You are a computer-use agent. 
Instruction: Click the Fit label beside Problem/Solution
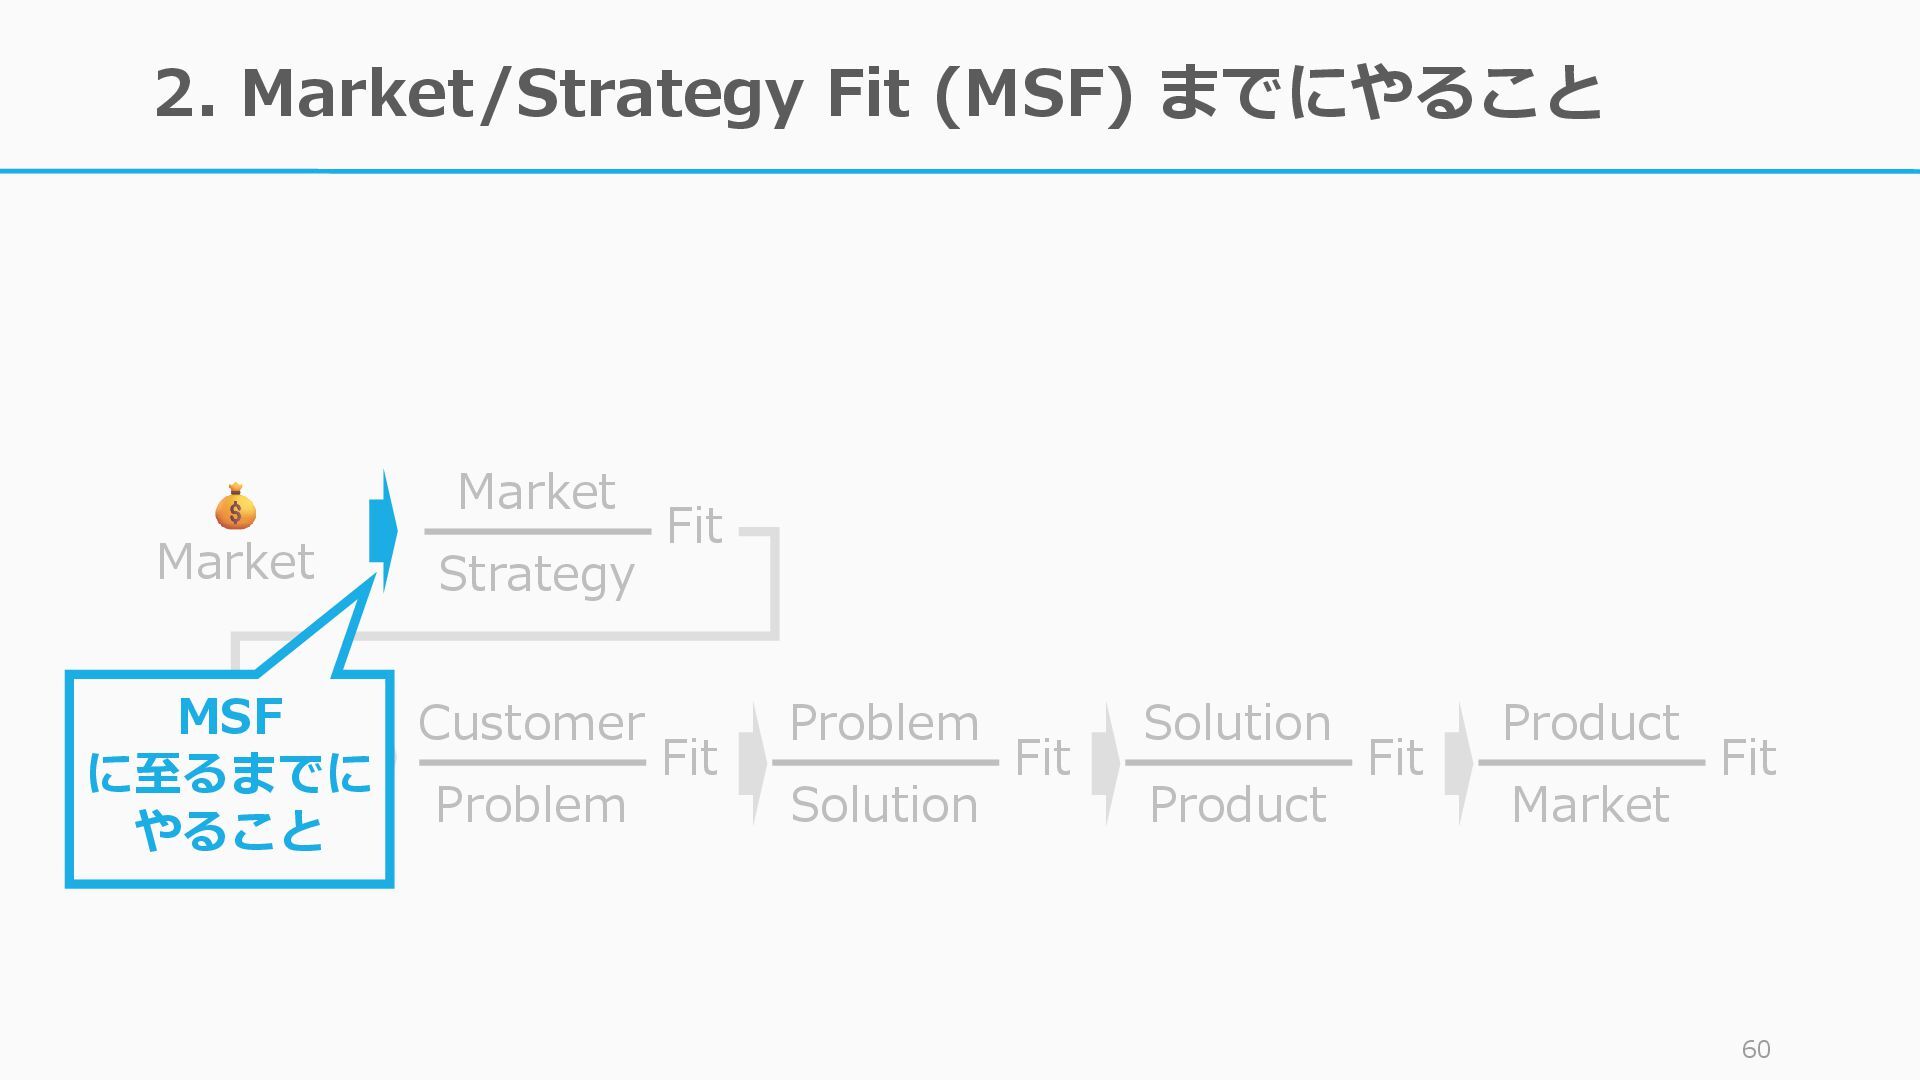point(1042,758)
